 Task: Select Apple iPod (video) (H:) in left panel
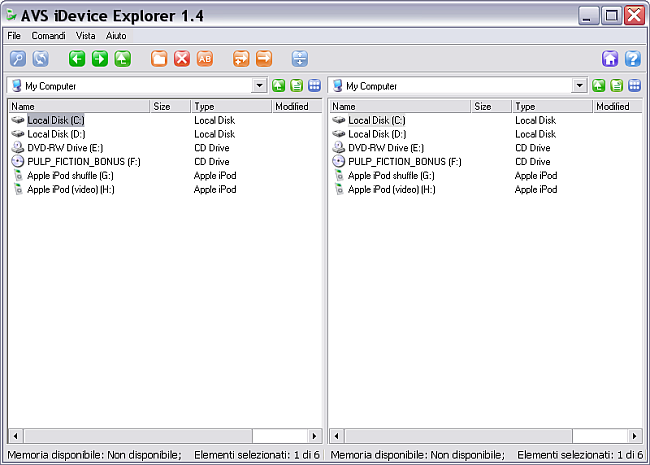71,189
